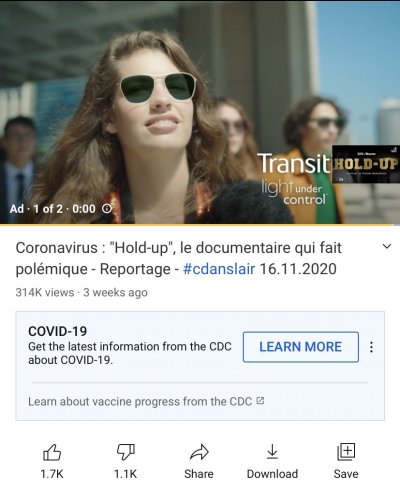Screen dimensions: 400x488
Task: Click the LEARN MORE button
Action: [x=301, y=347]
